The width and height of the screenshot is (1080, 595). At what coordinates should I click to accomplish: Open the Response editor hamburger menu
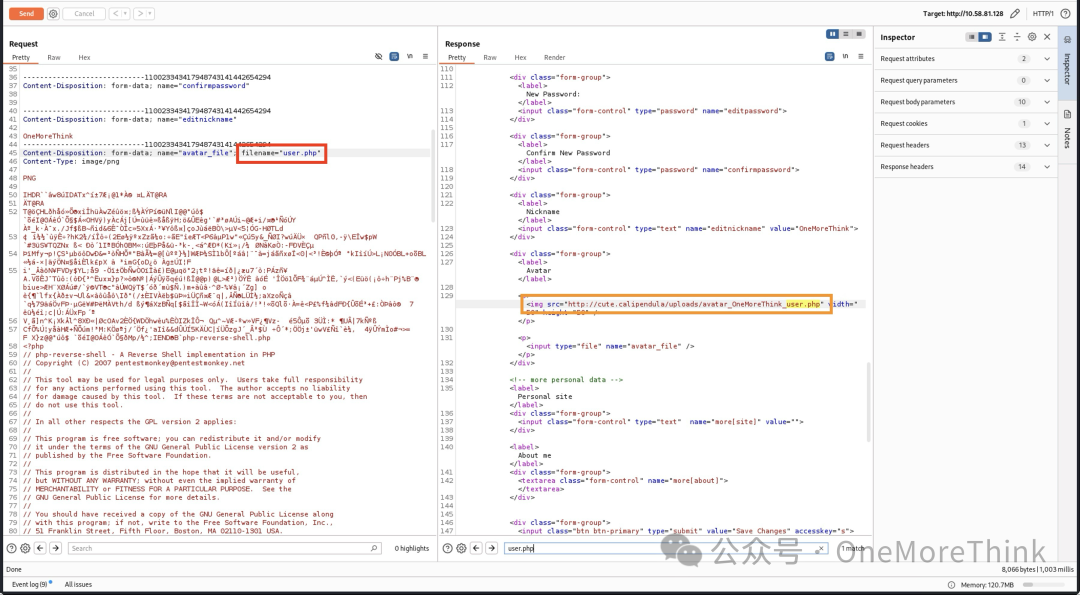(861, 56)
